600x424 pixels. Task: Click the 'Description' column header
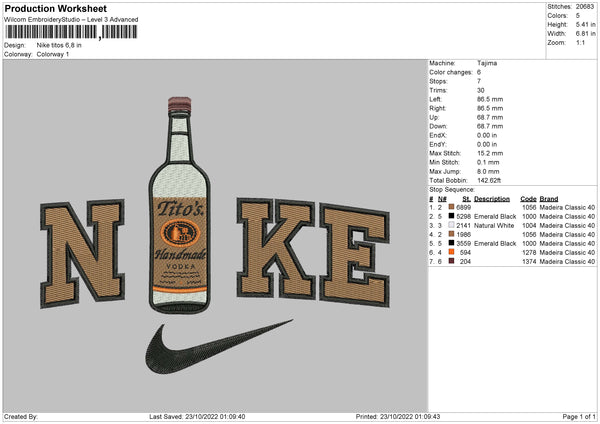(492, 199)
